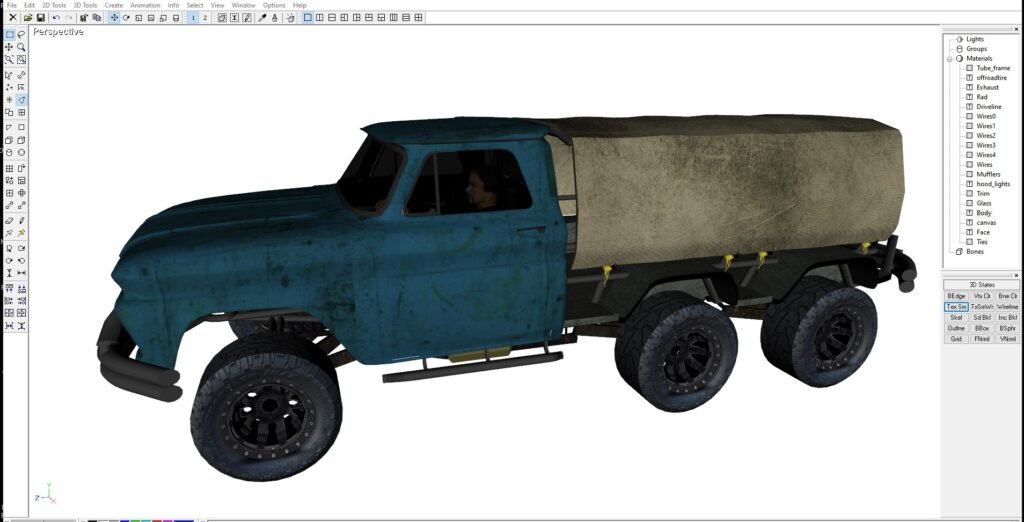Image resolution: width=1024 pixels, height=522 pixels.
Task: Toggle the Grid display state
Action: click(x=956, y=339)
